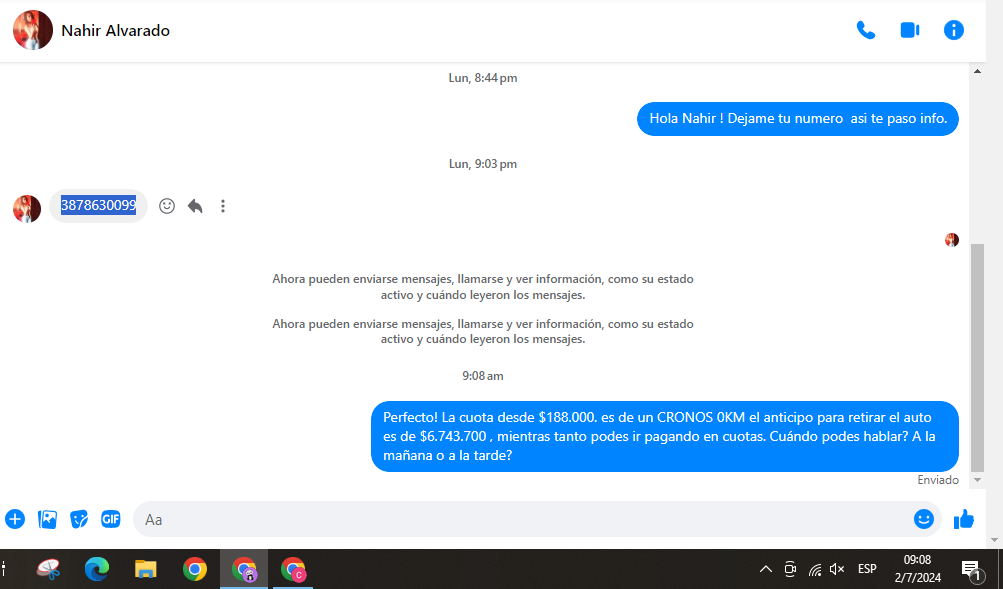The width and height of the screenshot is (1003, 589).
Task: Open more options for the number message
Action: click(223, 206)
